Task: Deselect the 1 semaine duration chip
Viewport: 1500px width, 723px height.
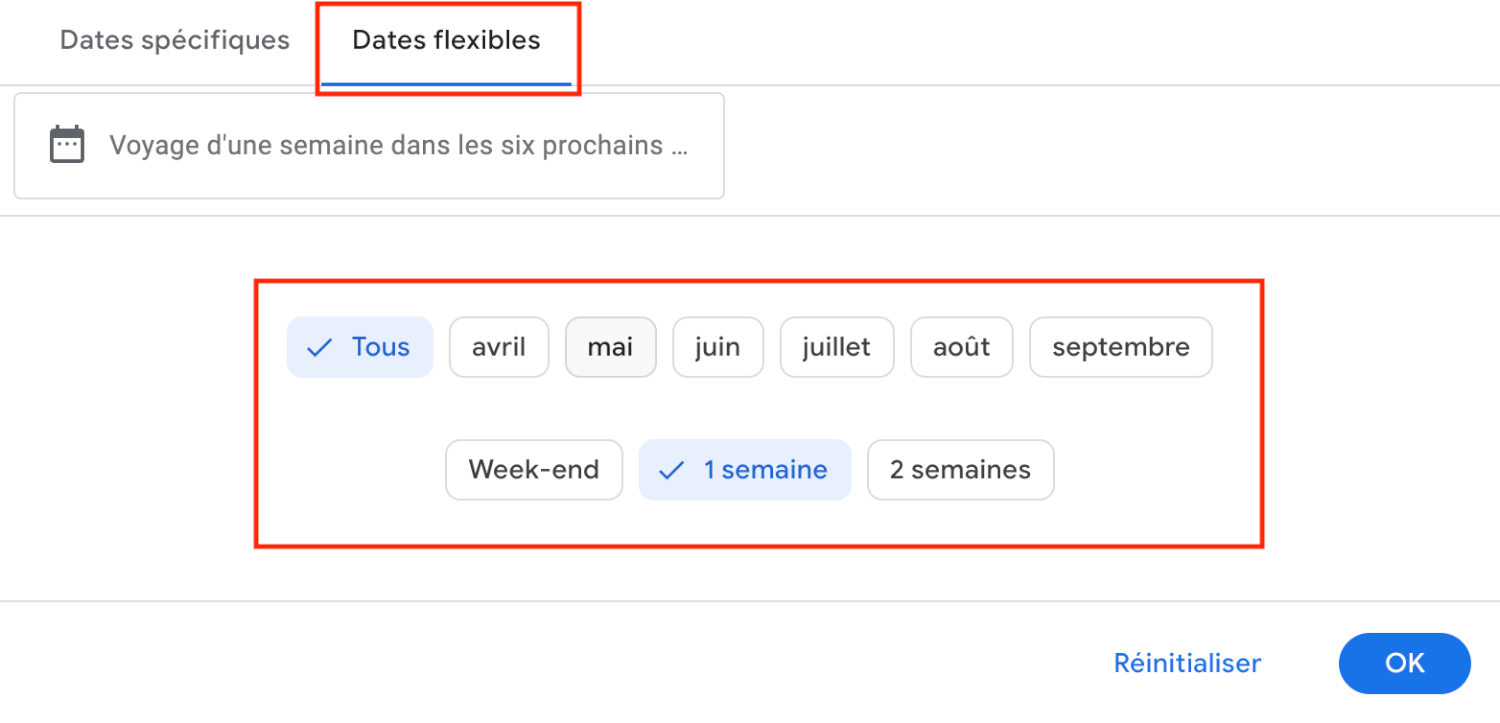Action: pos(744,469)
